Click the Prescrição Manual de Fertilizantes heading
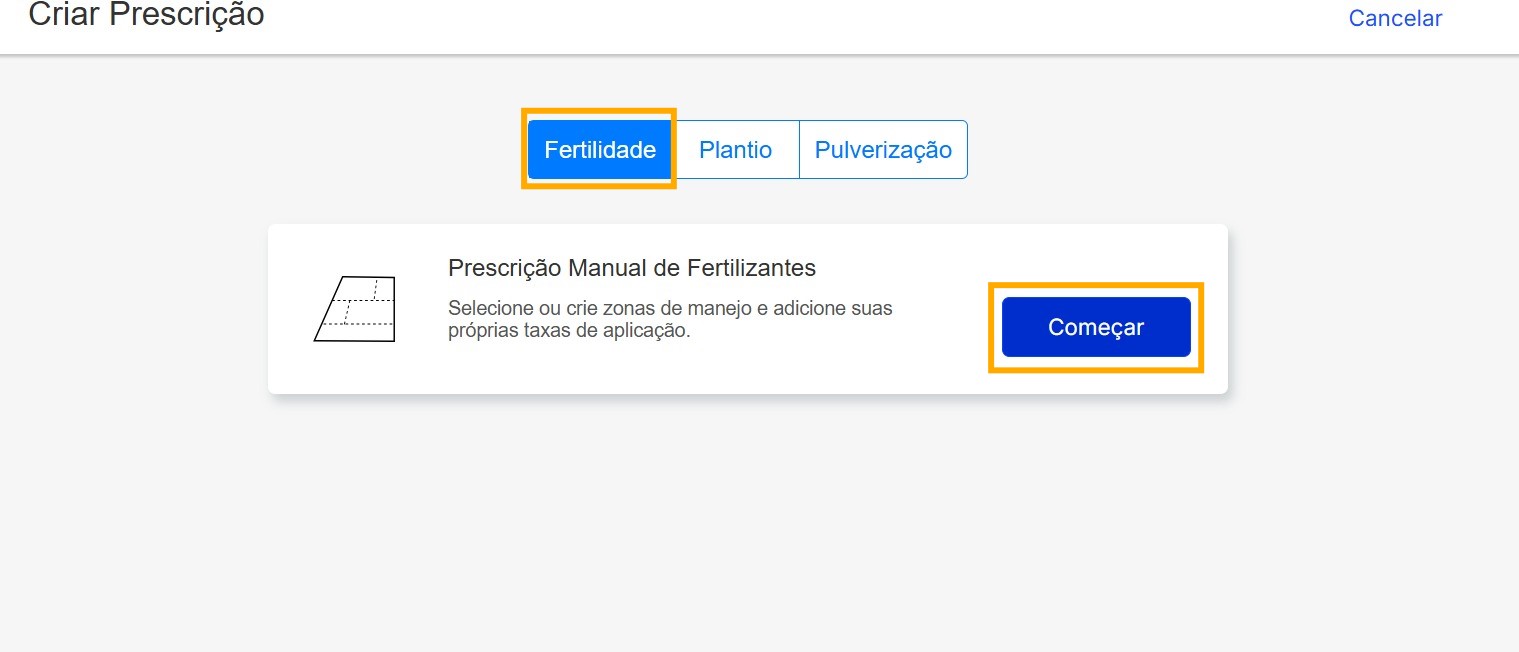Screen dimensions: 1519x652 631,268
